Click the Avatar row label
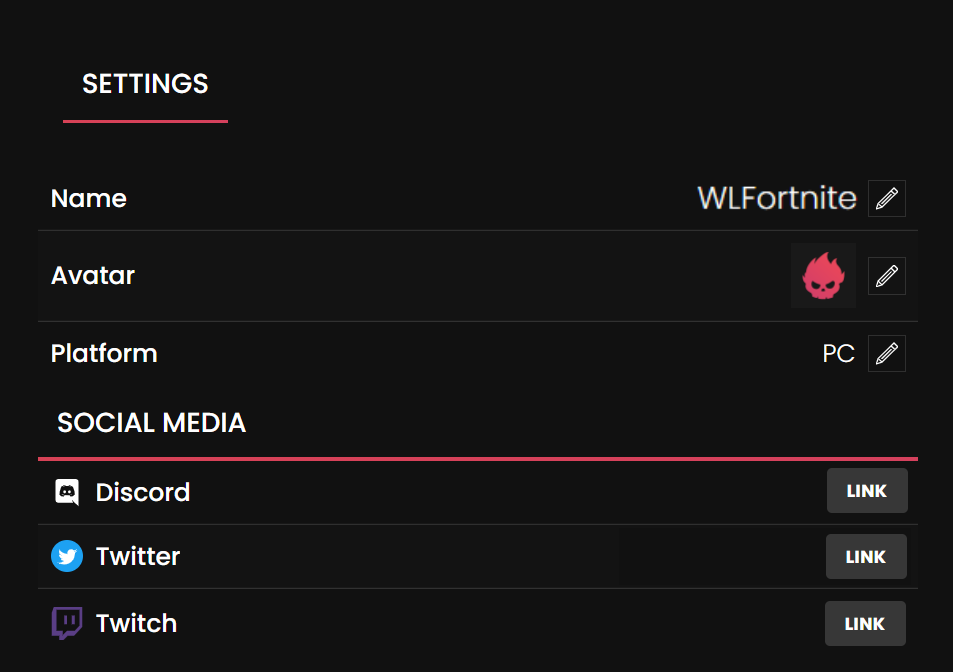The image size is (953, 672). click(x=93, y=275)
